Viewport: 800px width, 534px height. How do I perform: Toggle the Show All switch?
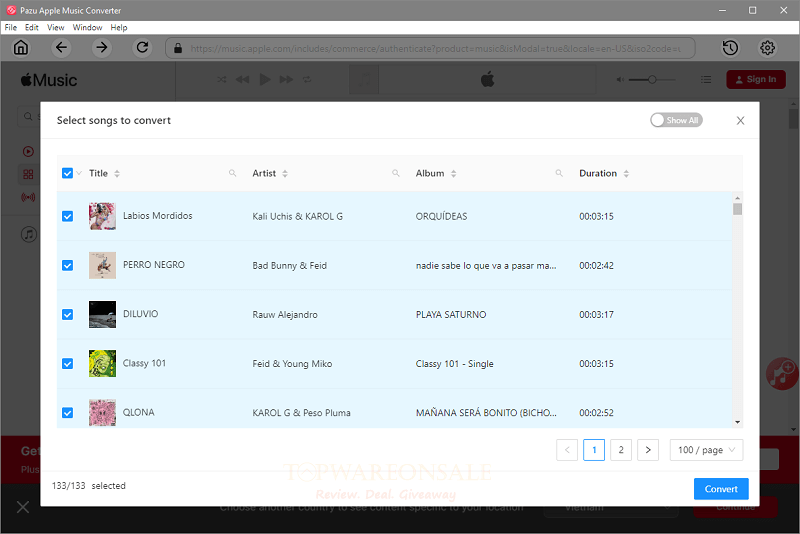click(676, 120)
